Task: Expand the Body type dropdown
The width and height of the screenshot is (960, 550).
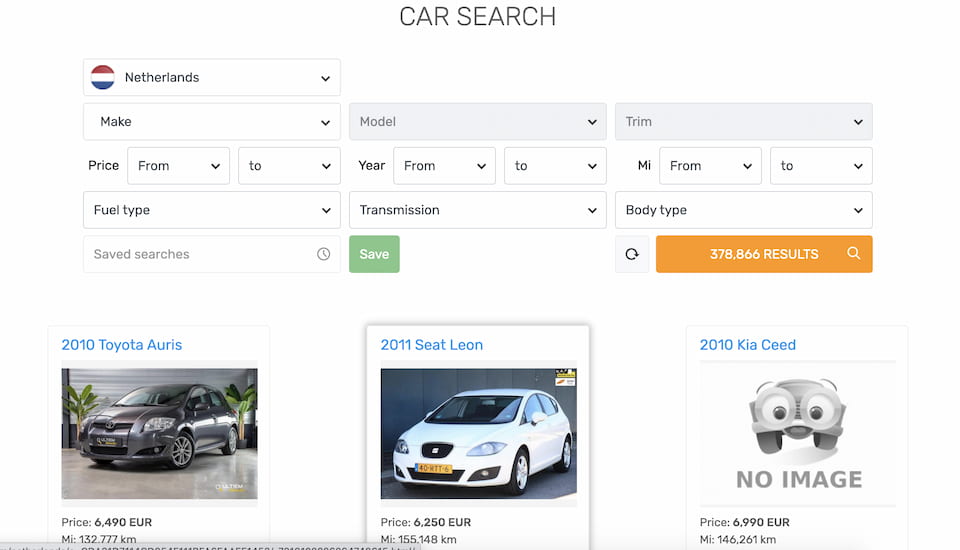Action: click(743, 210)
